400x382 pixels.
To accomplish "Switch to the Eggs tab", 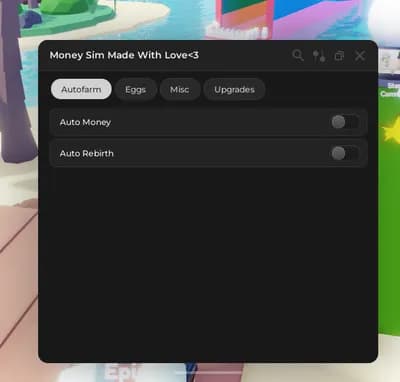I will click(x=136, y=89).
